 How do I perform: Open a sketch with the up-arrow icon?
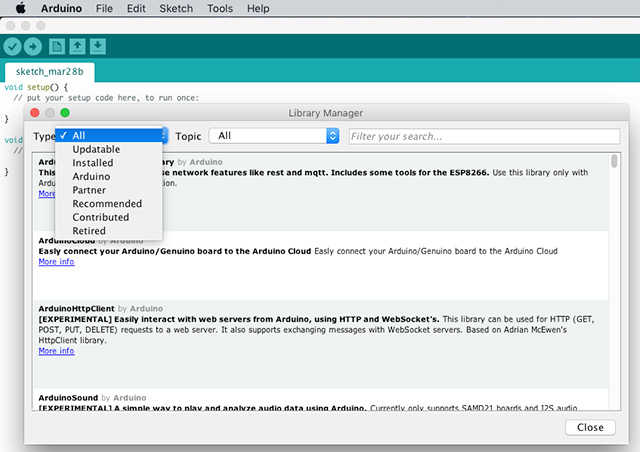(x=78, y=47)
